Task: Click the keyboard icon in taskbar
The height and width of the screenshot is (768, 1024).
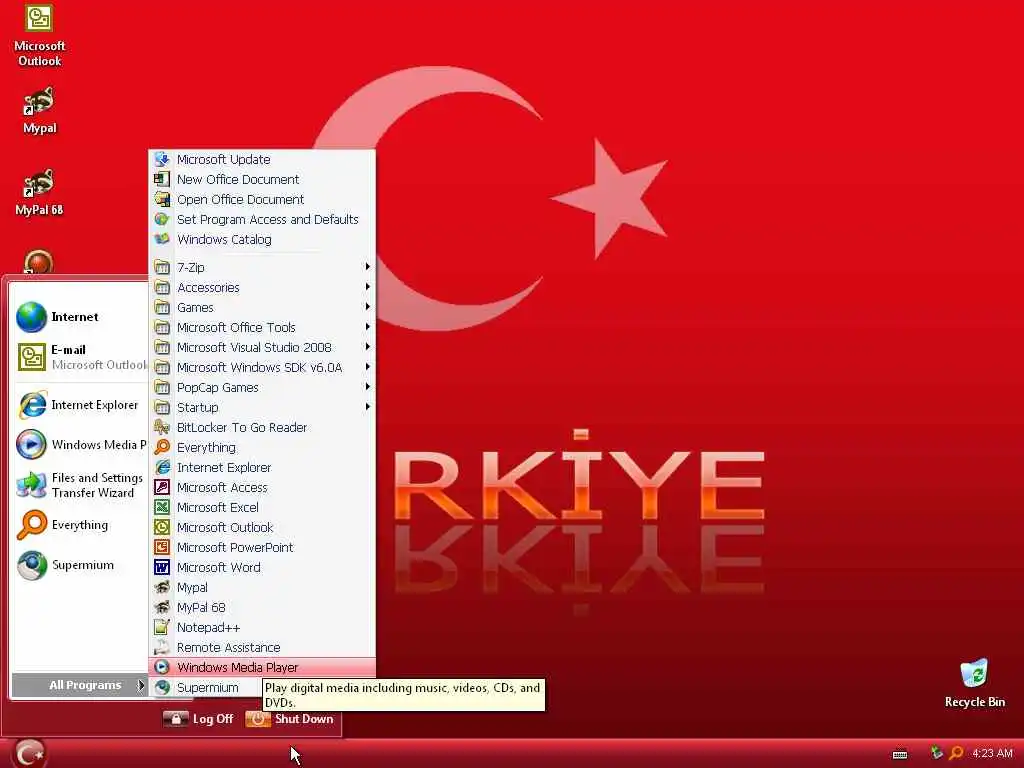Action: point(900,754)
